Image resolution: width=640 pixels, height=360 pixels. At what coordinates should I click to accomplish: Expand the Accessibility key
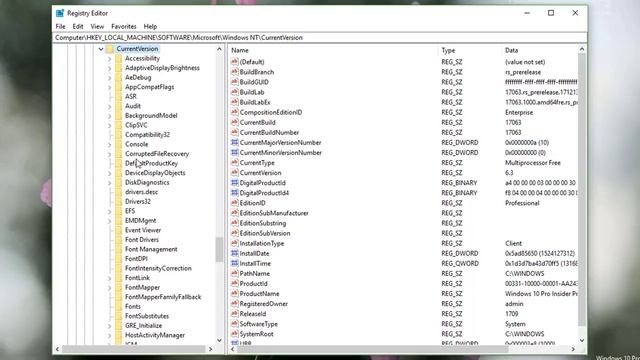(109, 58)
